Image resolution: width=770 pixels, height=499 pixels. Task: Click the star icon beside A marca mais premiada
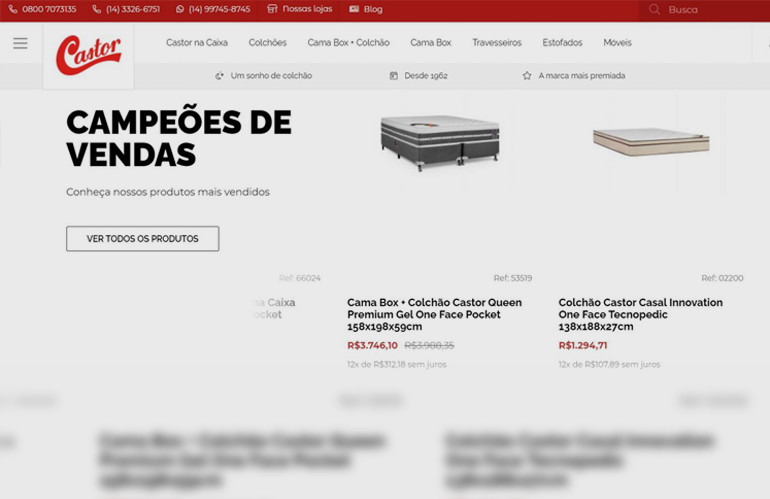pyautogui.click(x=527, y=76)
